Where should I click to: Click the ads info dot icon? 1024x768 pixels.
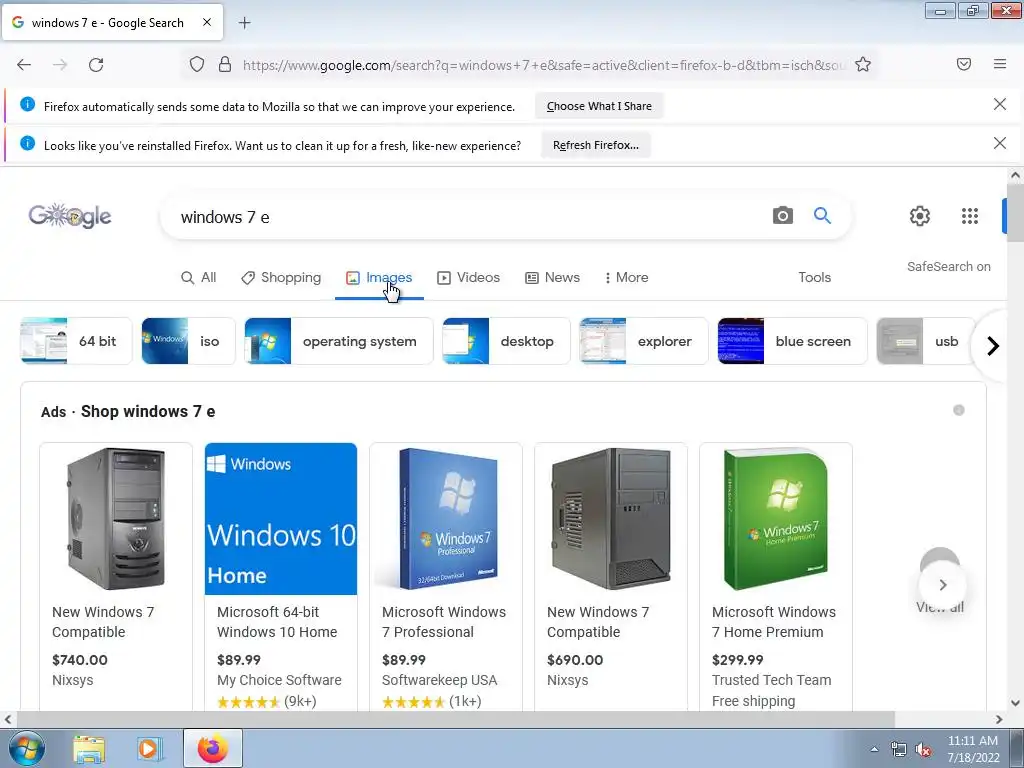pyautogui.click(x=959, y=410)
